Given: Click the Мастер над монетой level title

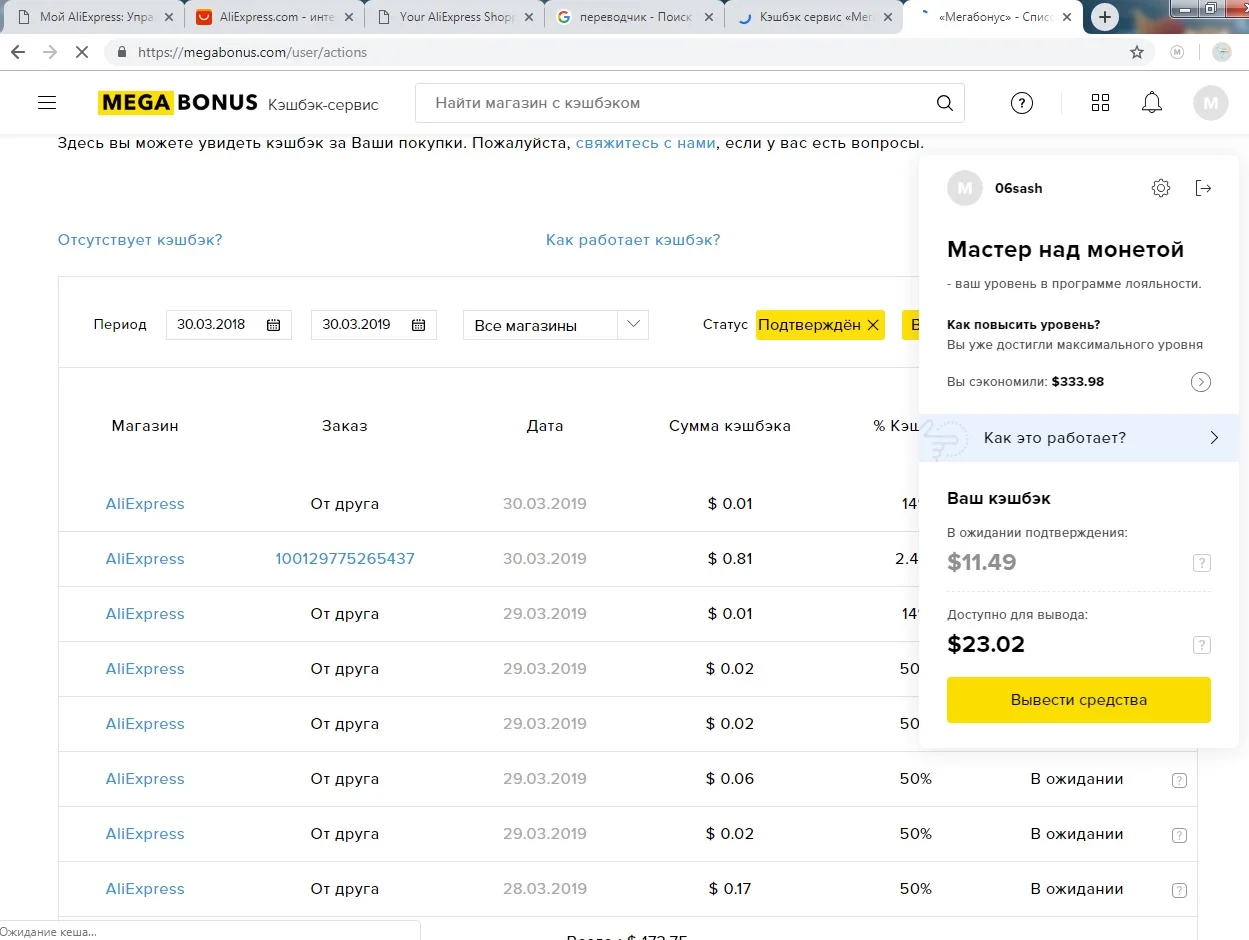Looking at the screenshot, I should [1065, 250].
